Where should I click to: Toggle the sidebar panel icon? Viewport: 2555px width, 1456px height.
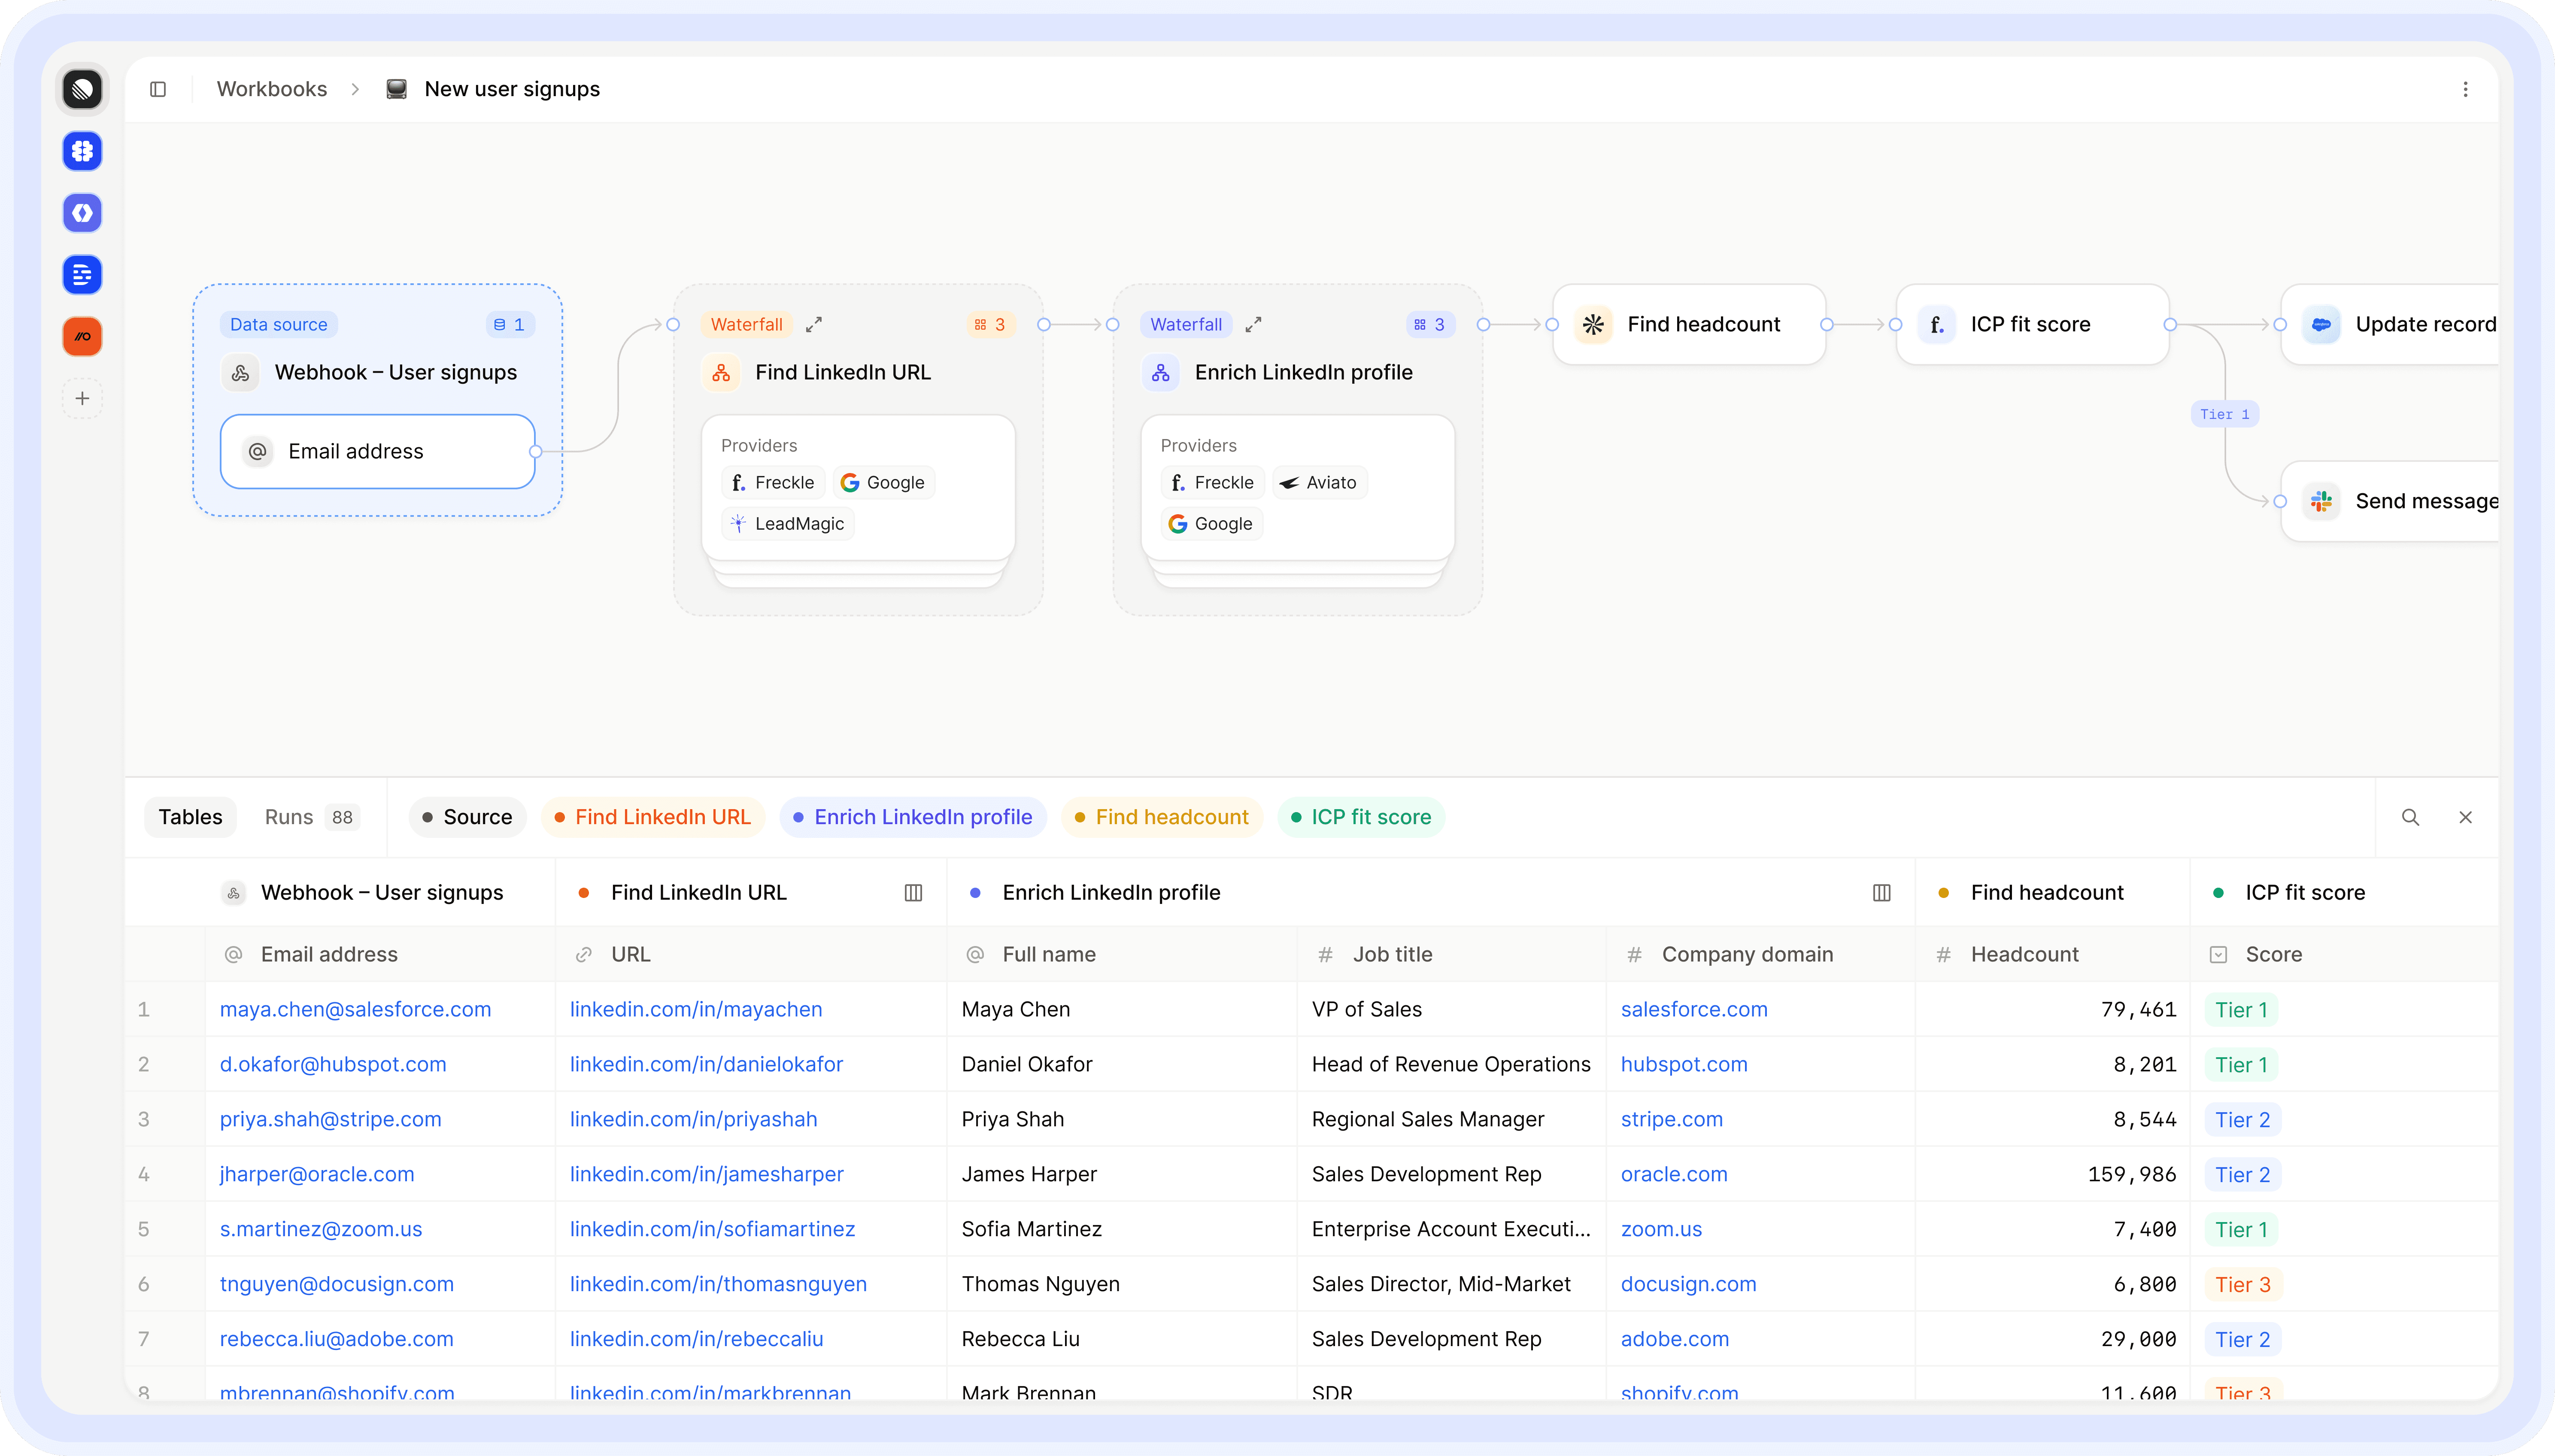pos(158,89)
